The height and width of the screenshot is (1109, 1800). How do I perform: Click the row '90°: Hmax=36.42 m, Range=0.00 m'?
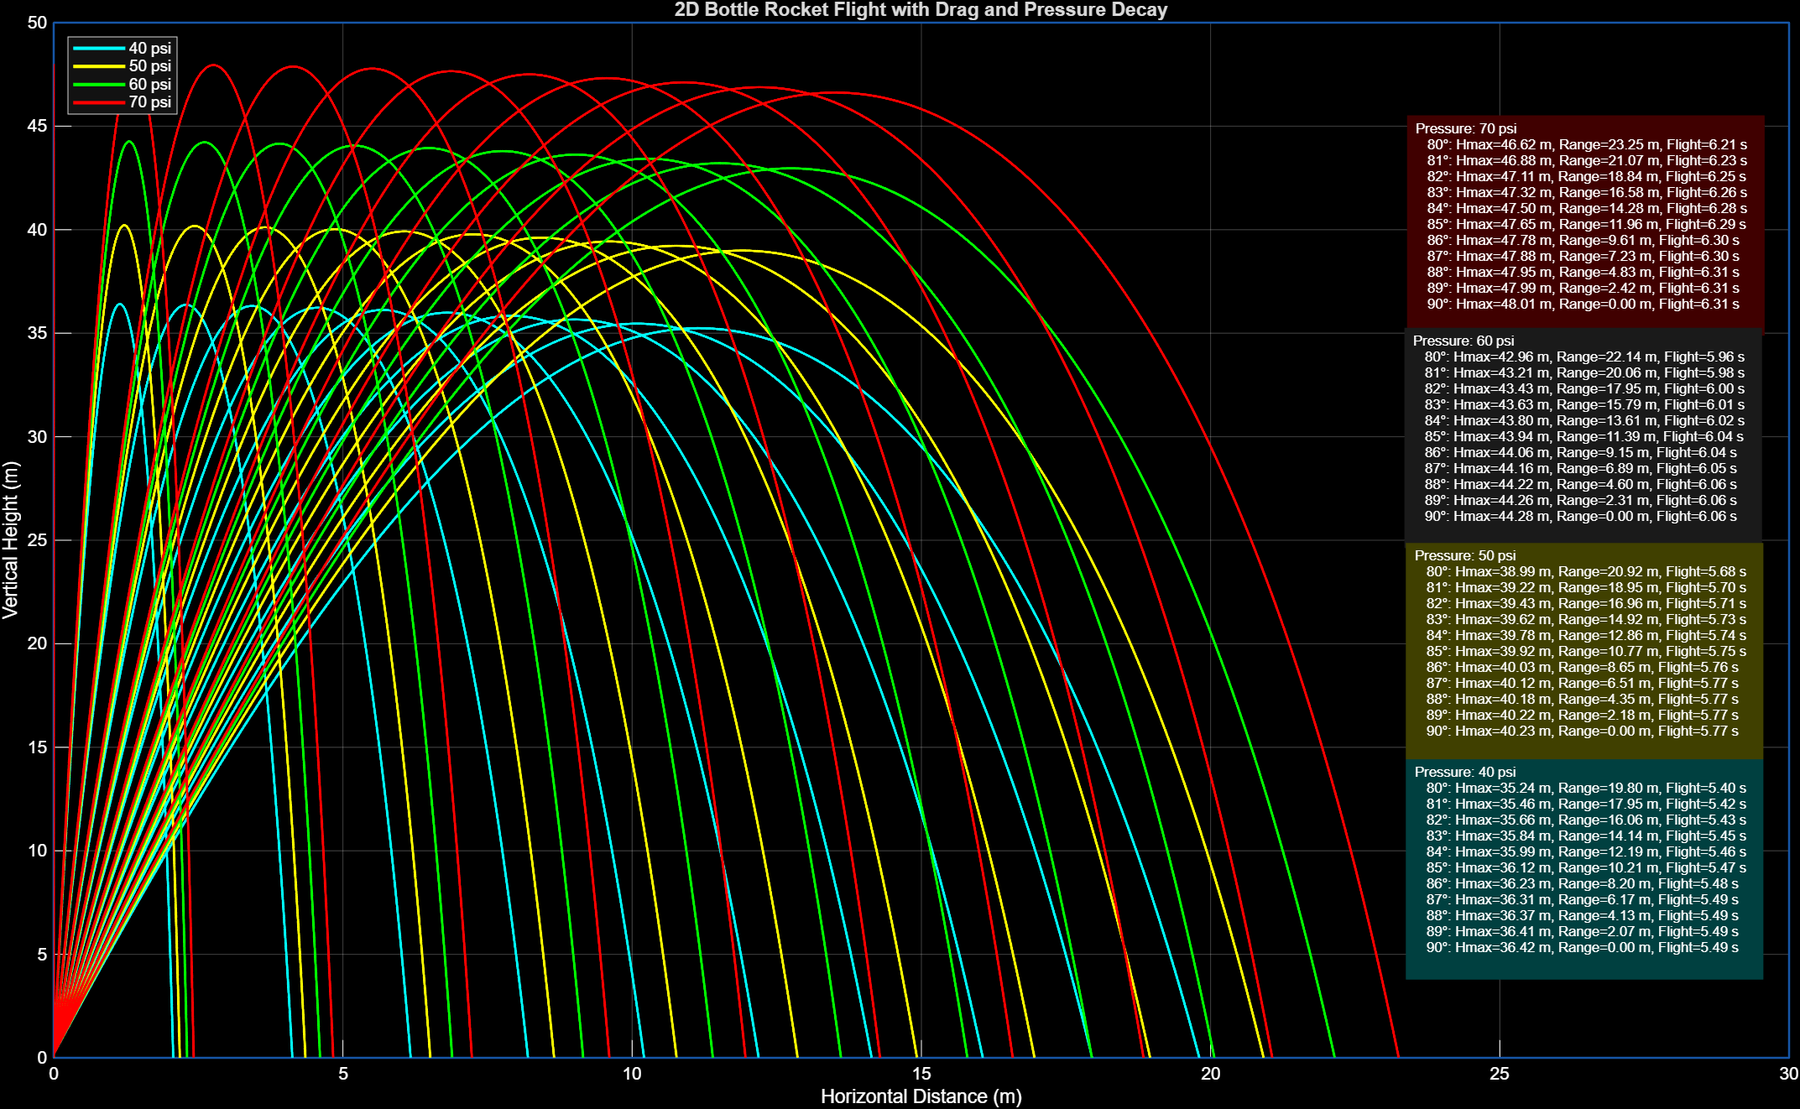(x=1583, y=947)
